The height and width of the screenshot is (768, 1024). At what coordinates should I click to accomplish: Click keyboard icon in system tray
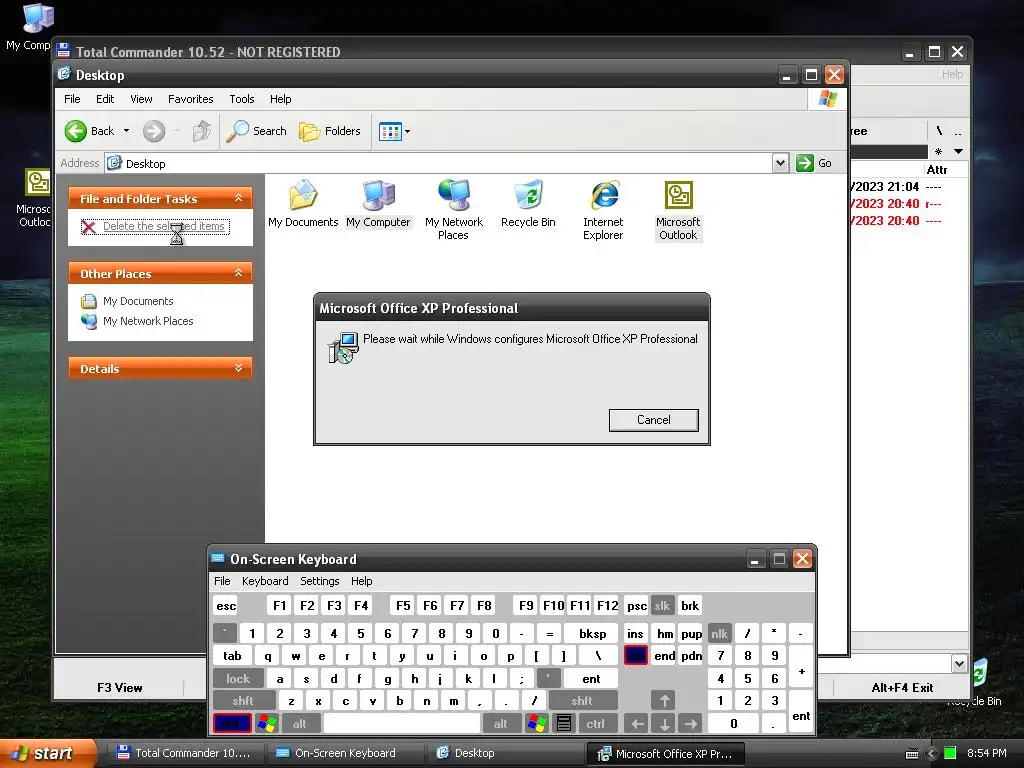[912, 754]
